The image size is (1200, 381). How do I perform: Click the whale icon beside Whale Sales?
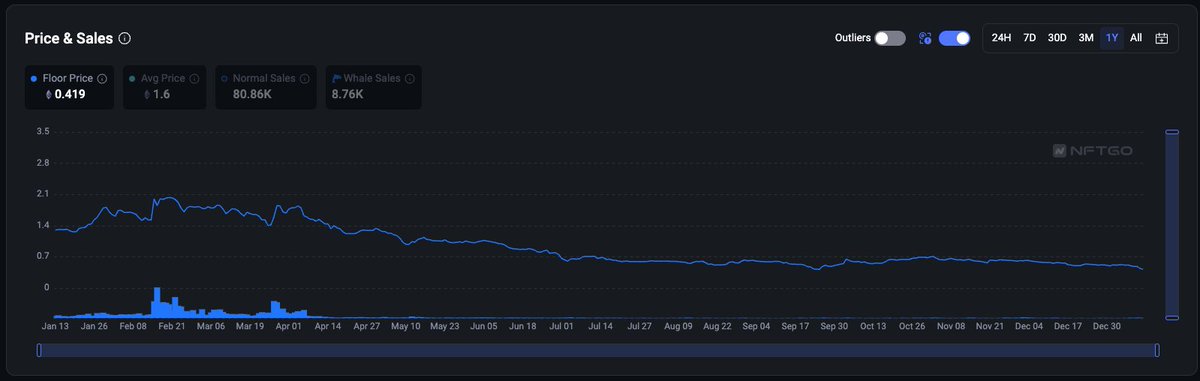pyautogui.click(x=336, y=77)
